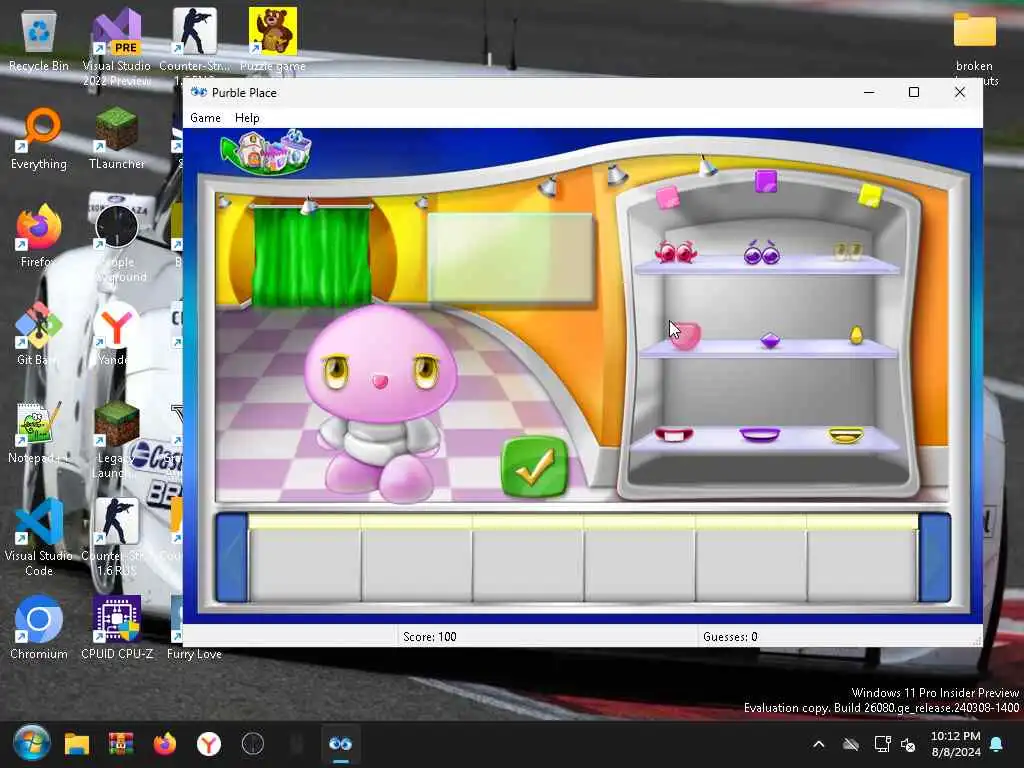Image resolution: width=1024 pixels, height=768 pixels.
Task: Open the broken shortcuts folder
Action: (x=974, y=48)
